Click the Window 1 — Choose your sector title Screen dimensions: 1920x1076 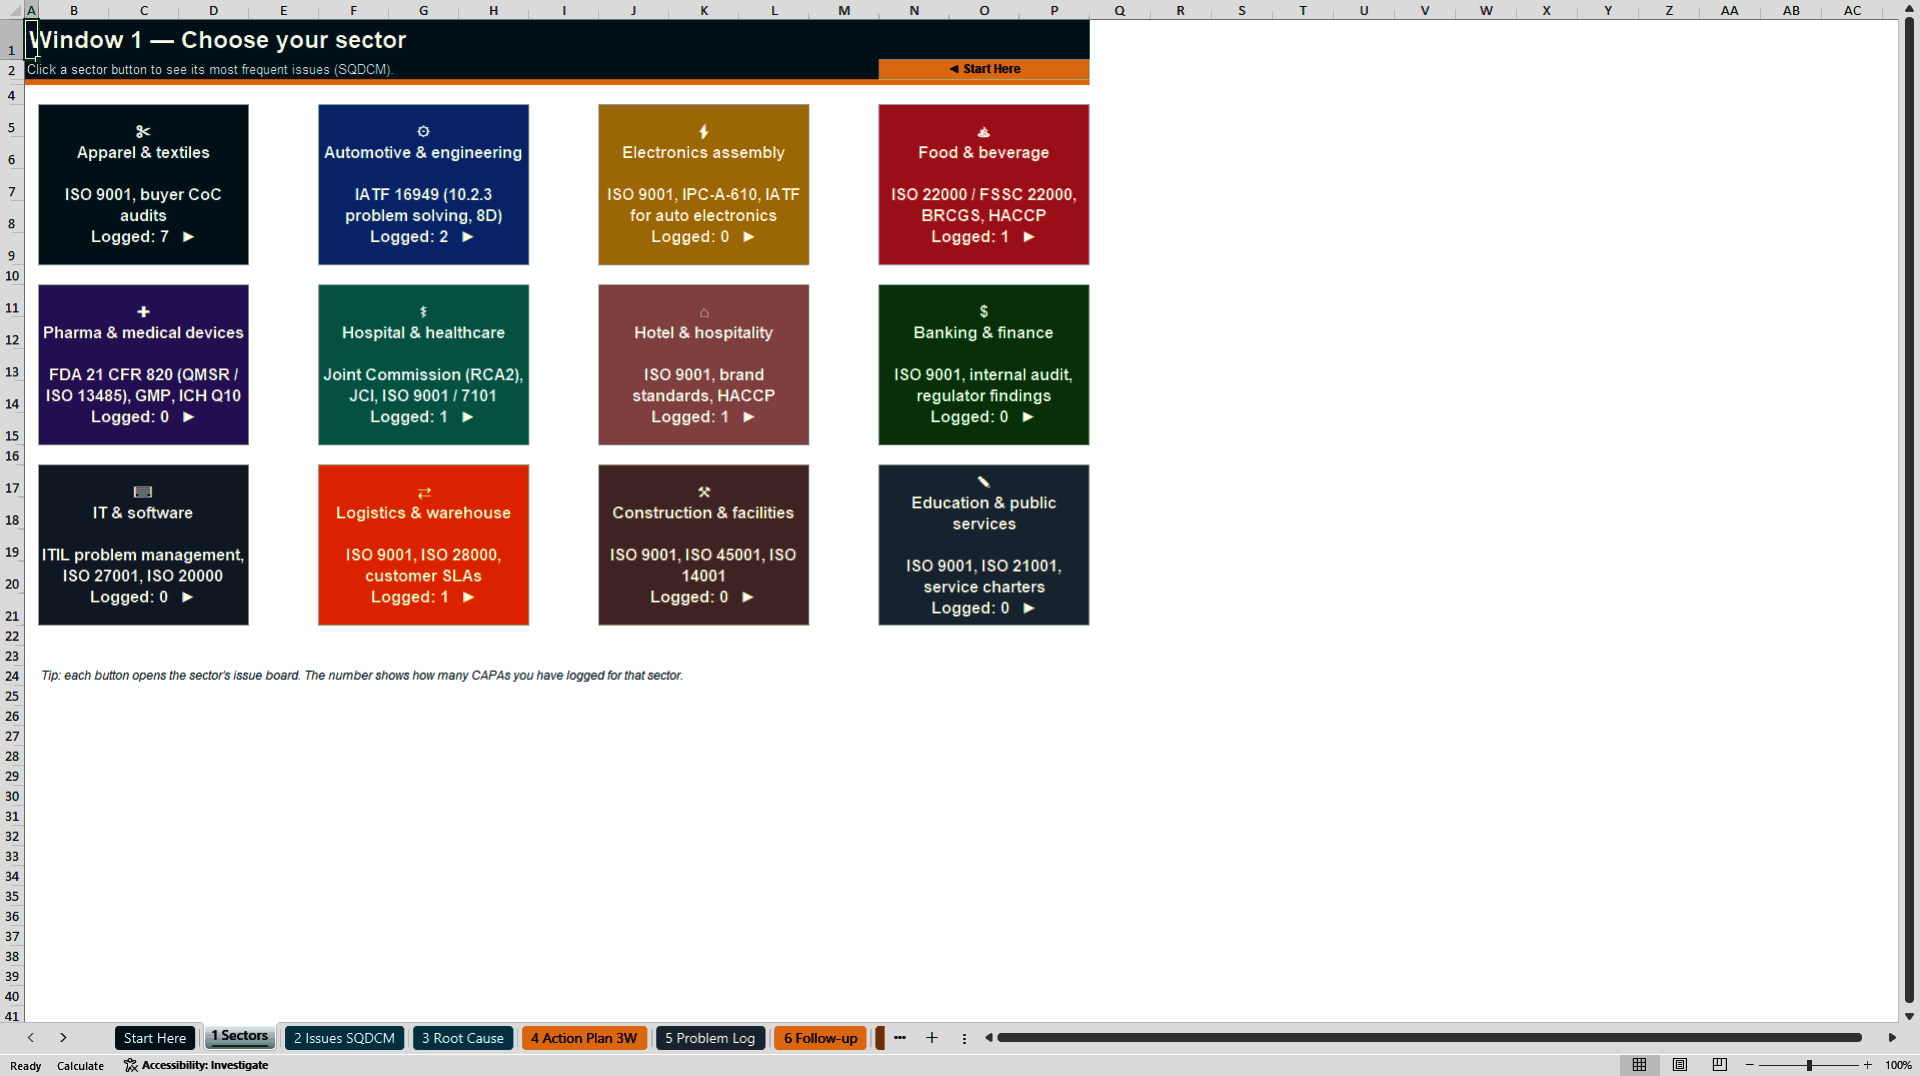(x=217, y=40)
